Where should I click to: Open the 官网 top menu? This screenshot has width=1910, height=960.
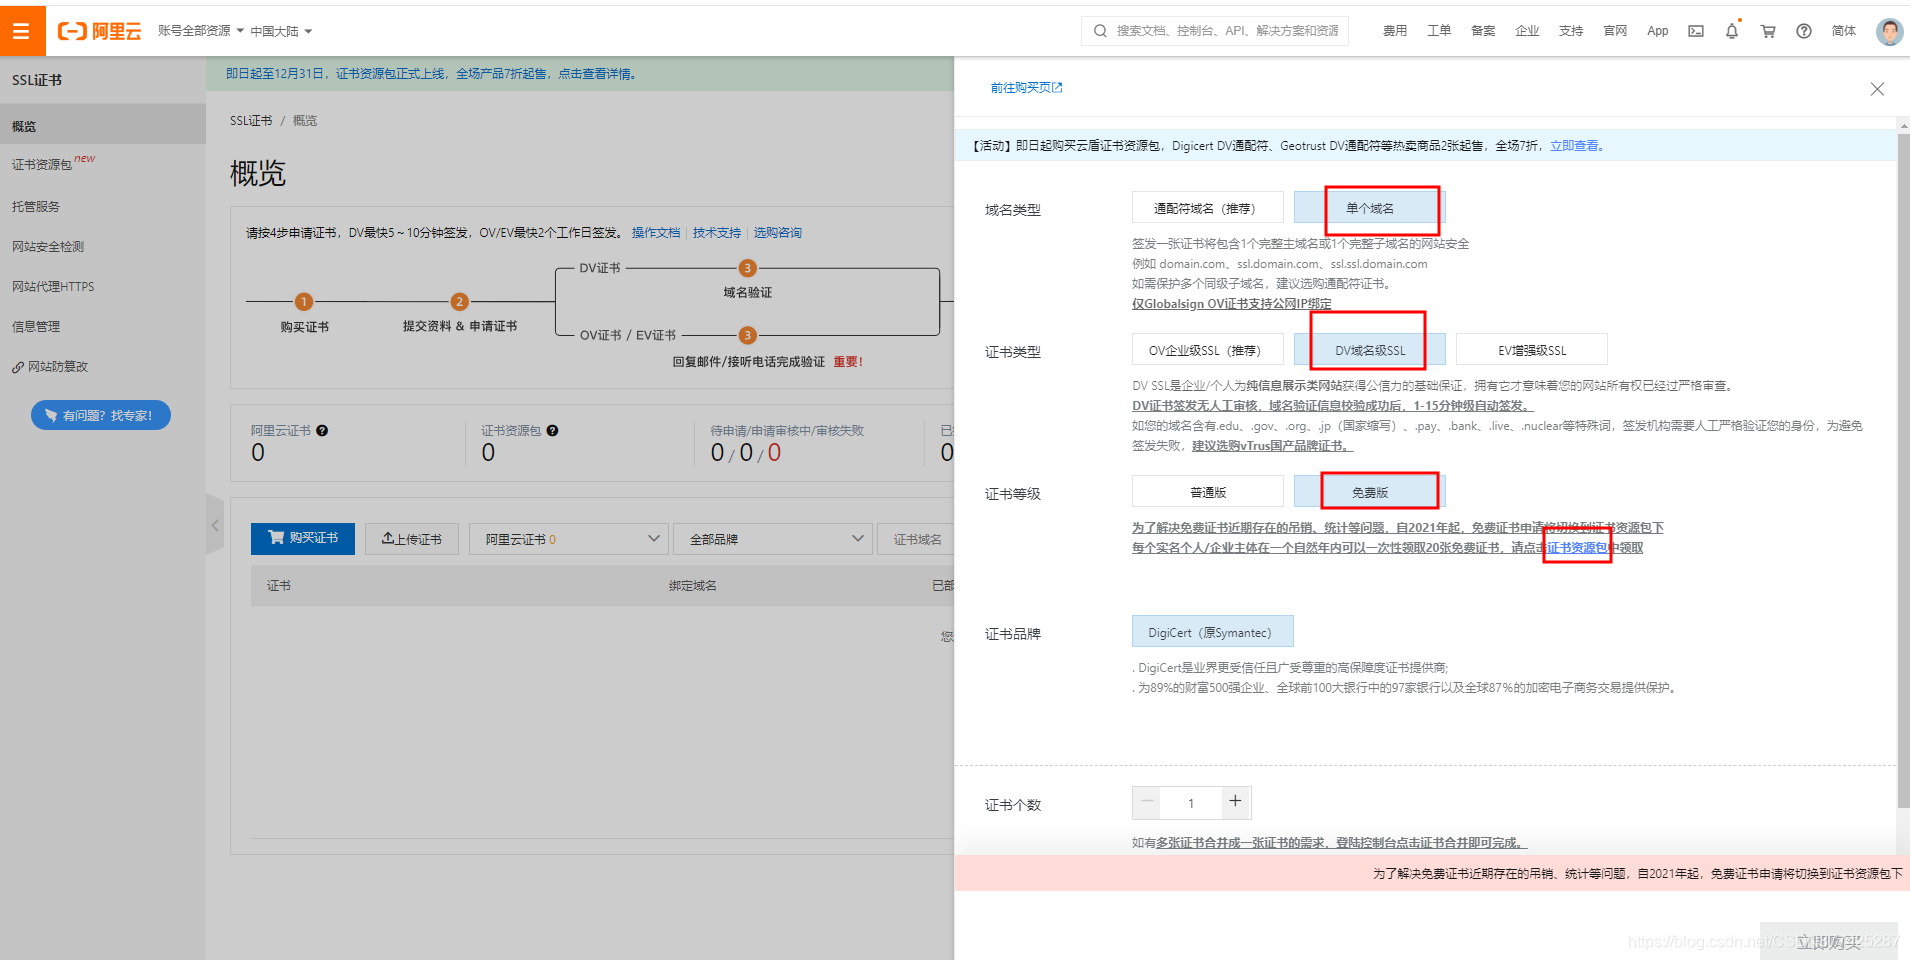(x=1615, y=31)
